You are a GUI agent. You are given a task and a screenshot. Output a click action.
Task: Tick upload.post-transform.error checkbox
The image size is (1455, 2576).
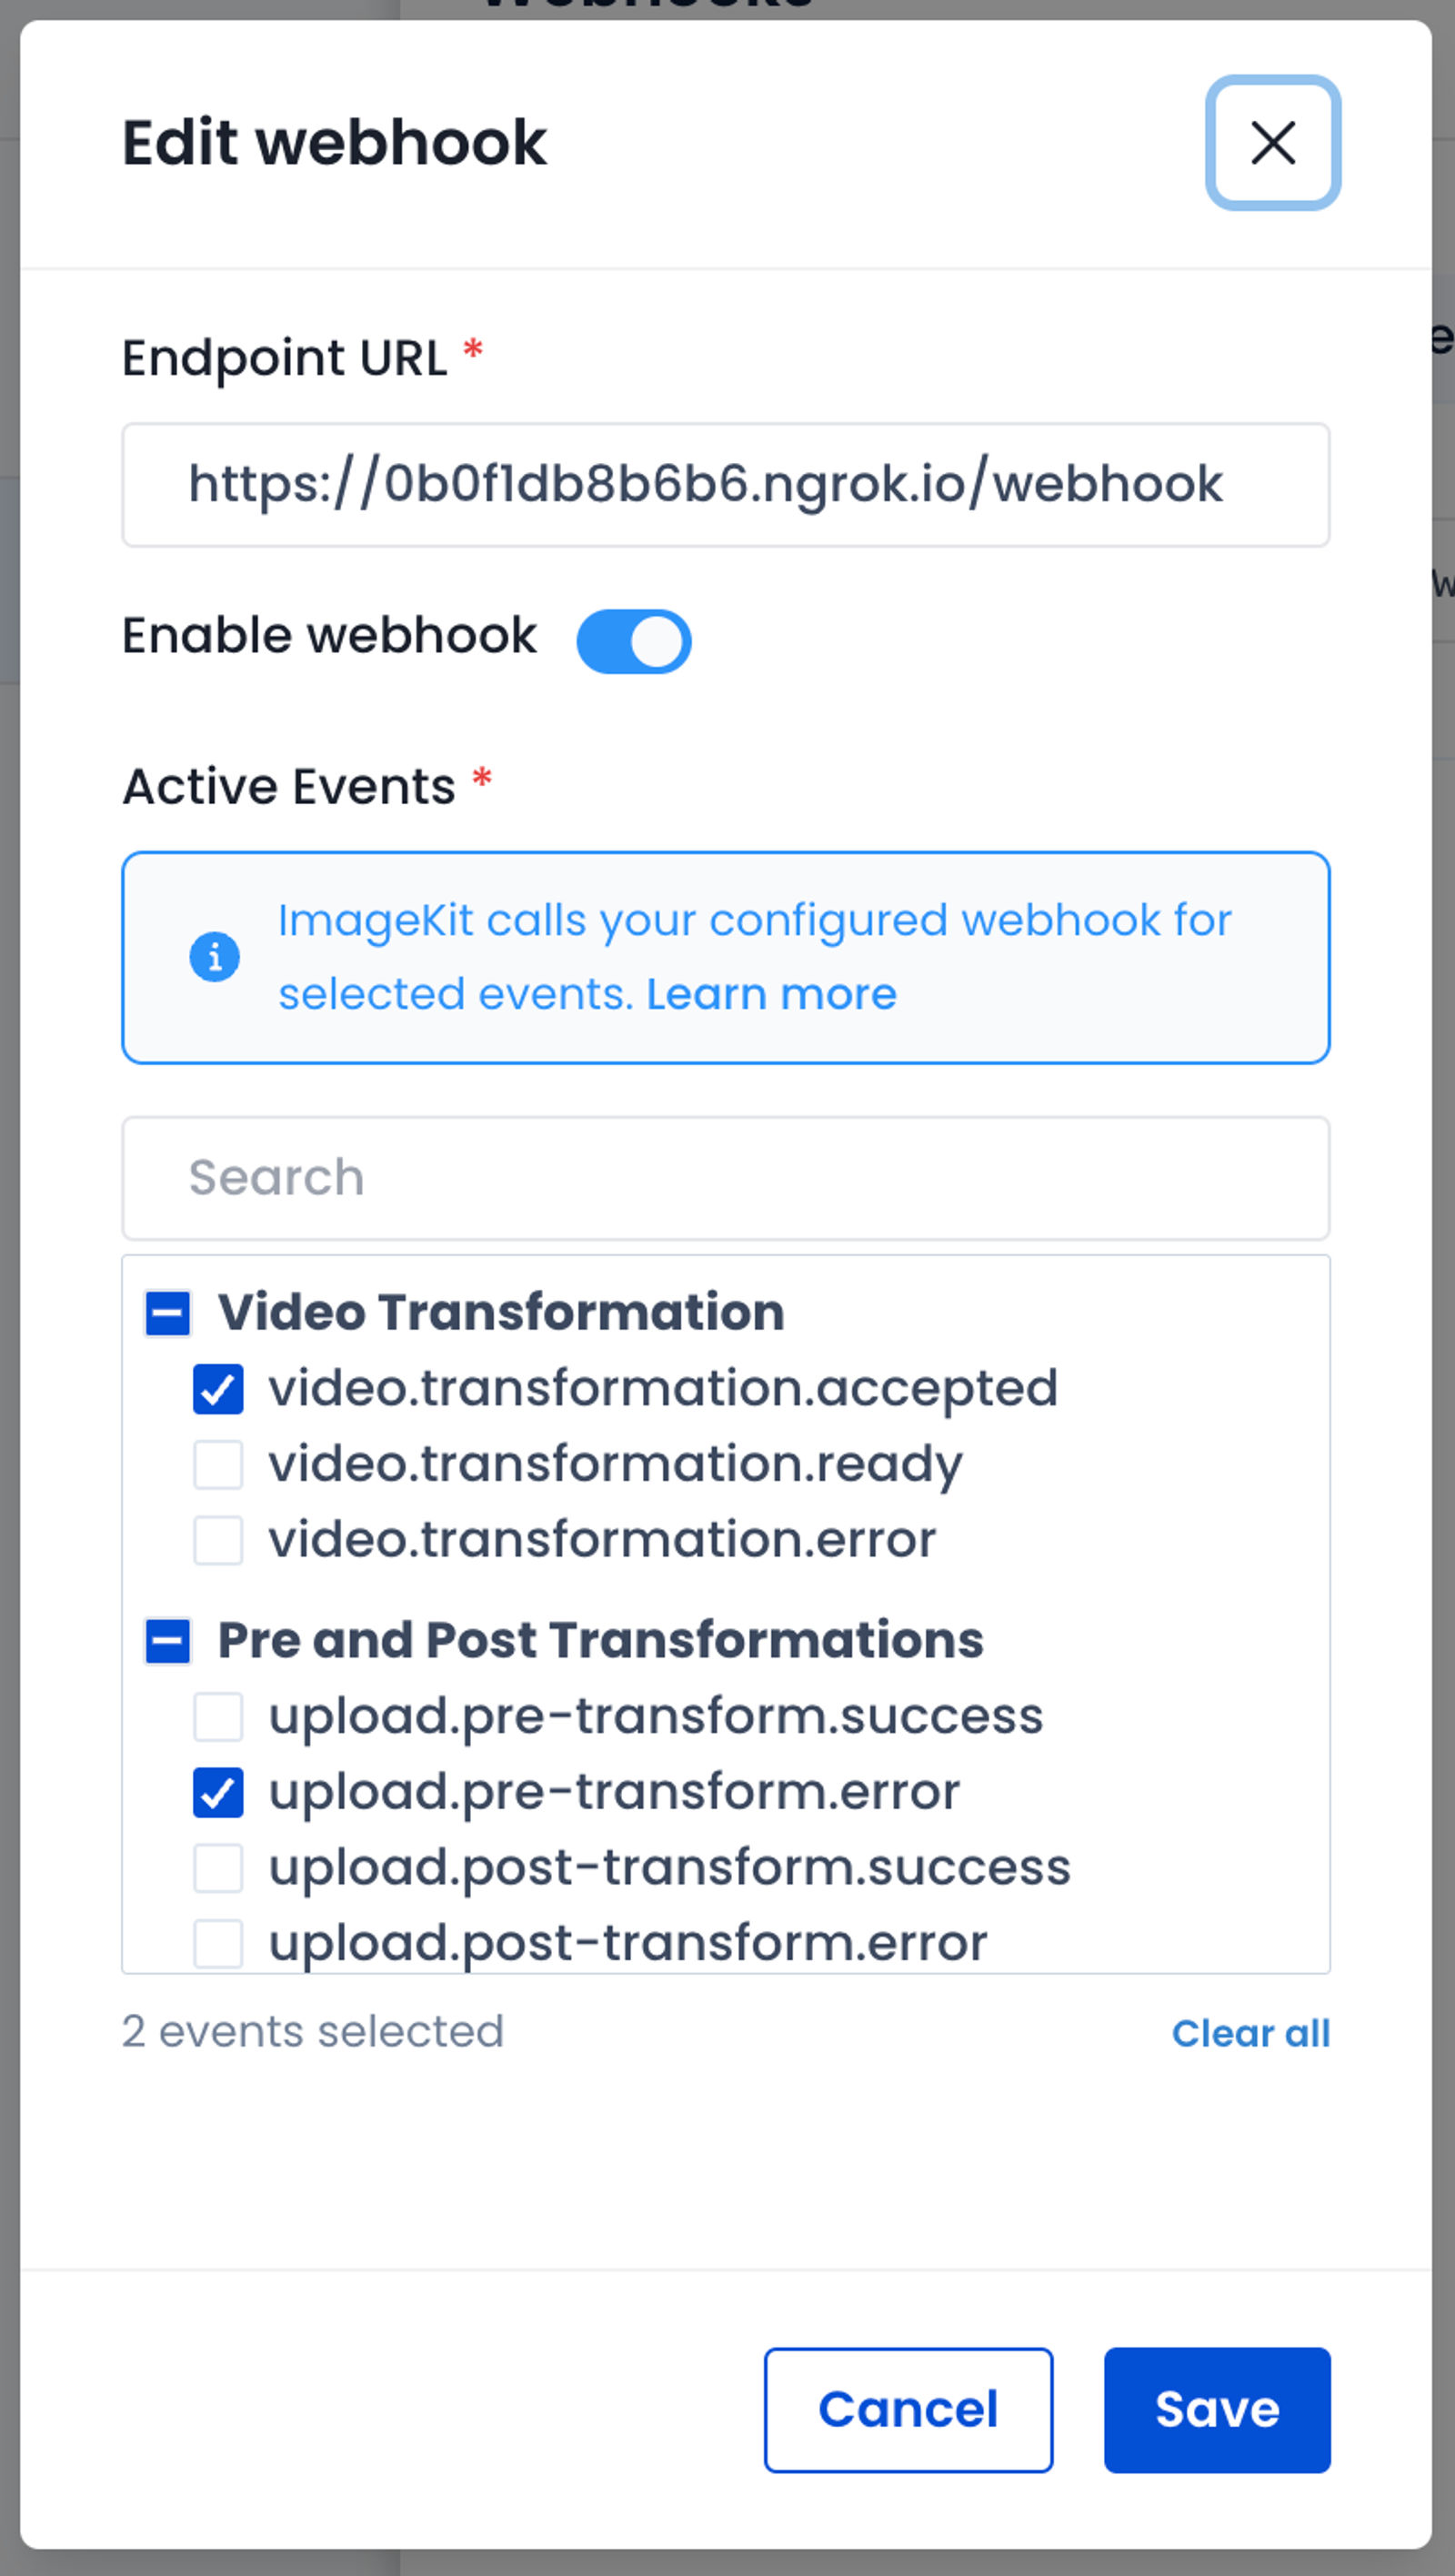(x=218, y=1943)
